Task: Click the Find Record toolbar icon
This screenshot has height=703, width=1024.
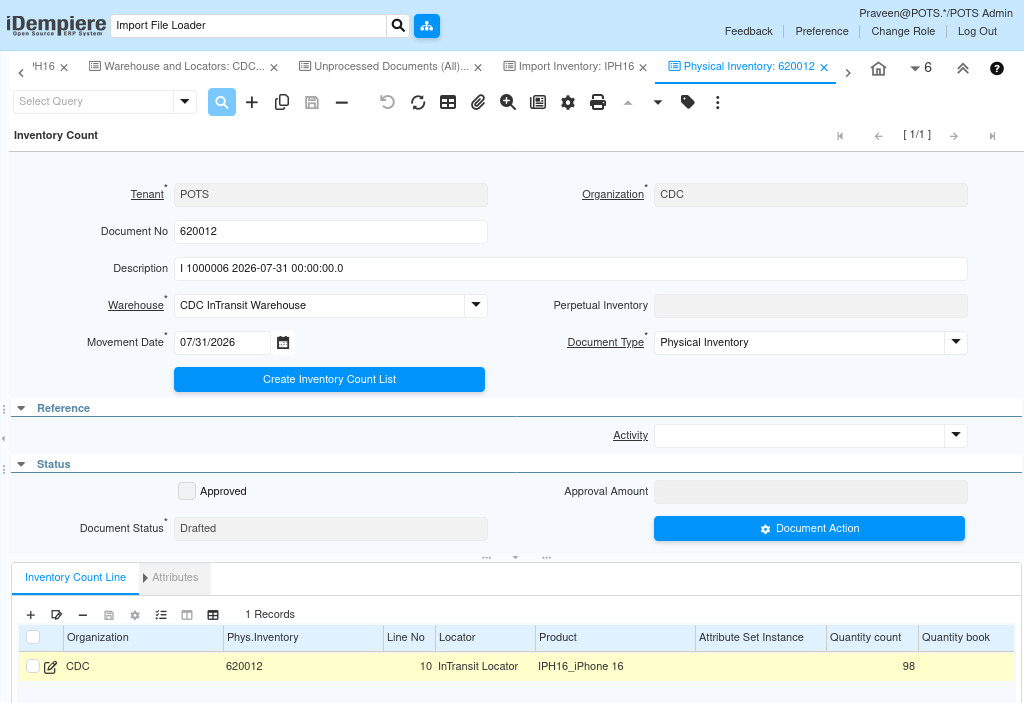Action: tap(221, 103)
